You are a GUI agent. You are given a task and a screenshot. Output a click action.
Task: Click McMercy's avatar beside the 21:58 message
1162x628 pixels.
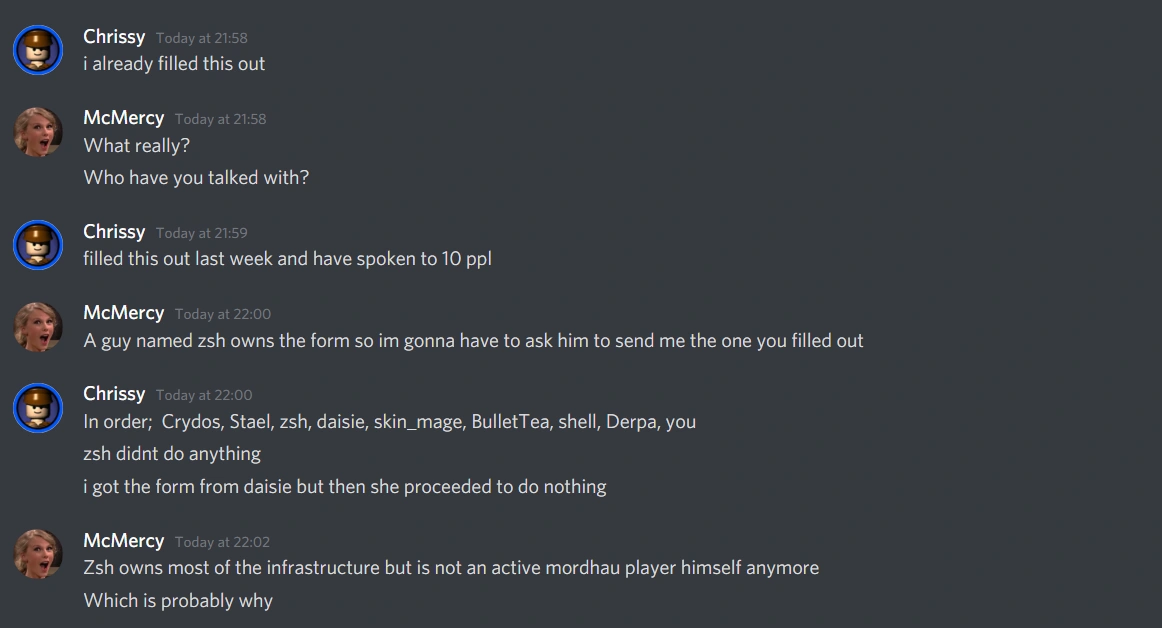38,131
